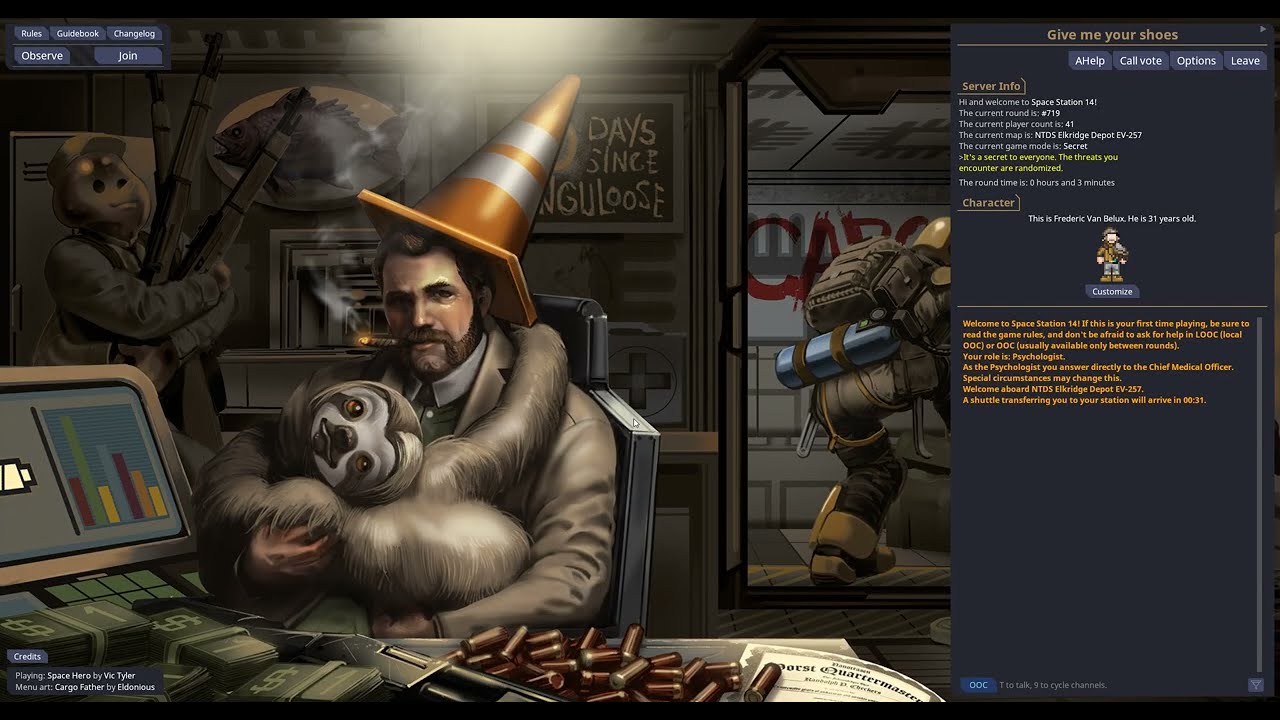Focus the chat input field

click(x=1120, y=685)
